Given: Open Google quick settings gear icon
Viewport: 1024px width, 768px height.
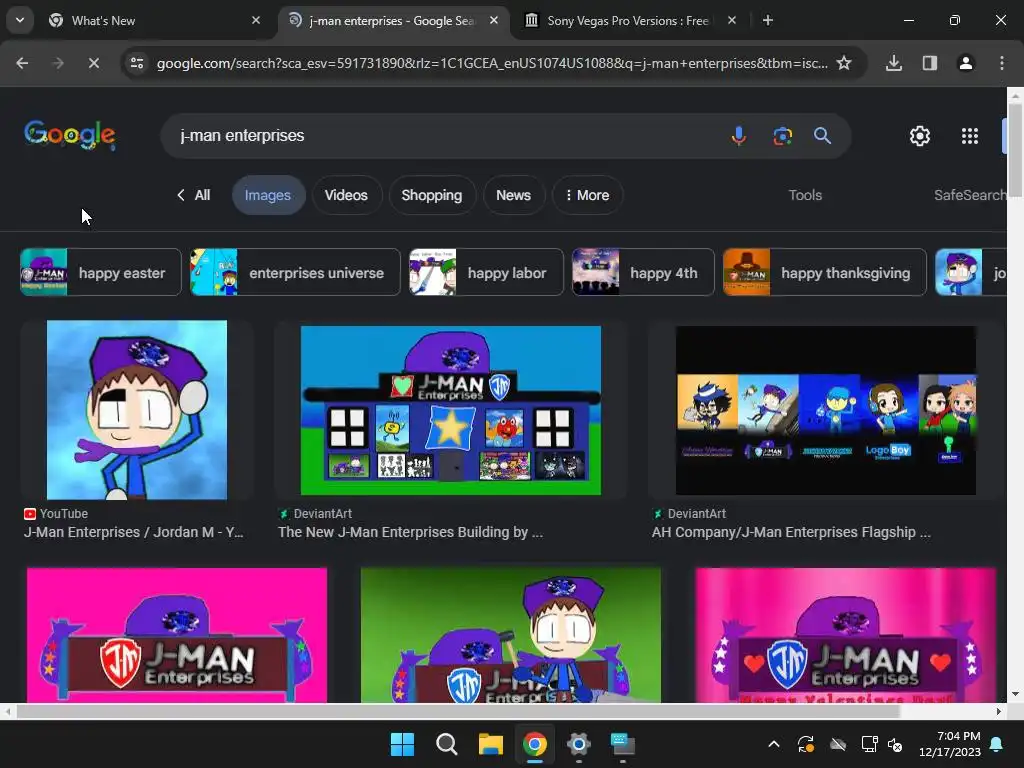Looking at the screenshot, I should point(920,136).
